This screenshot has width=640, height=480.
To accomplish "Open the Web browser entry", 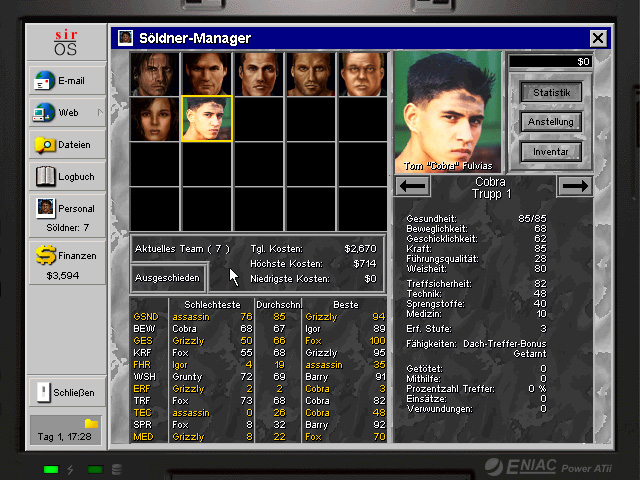I will click(67, 113).
